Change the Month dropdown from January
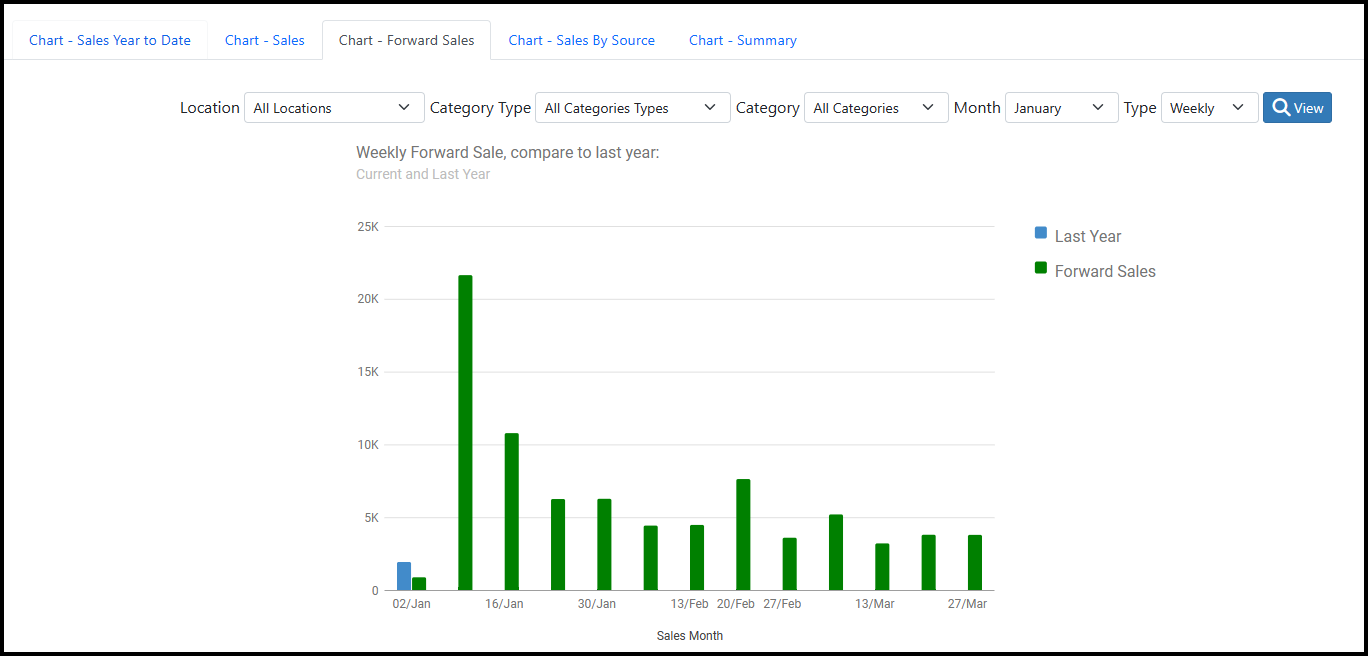 1060,108
